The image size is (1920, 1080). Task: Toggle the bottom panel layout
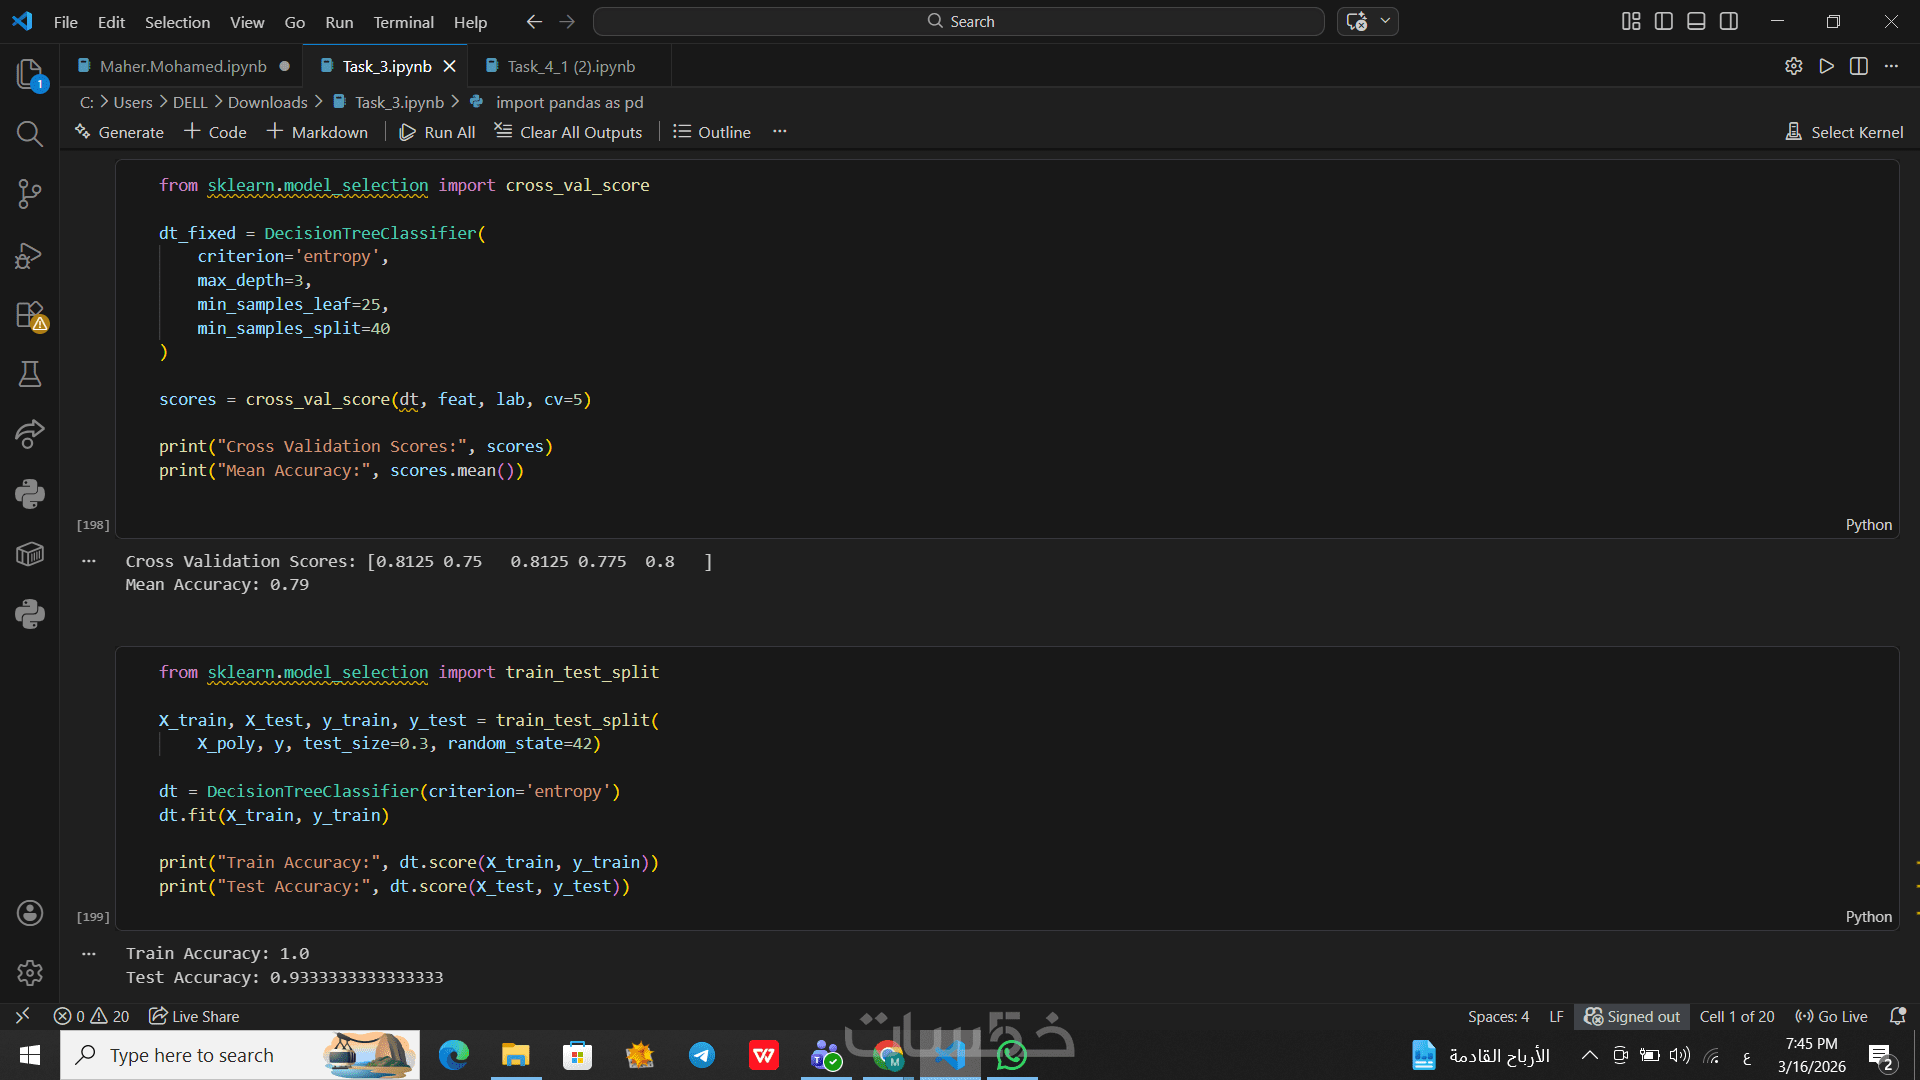[x=1696, y=21]
